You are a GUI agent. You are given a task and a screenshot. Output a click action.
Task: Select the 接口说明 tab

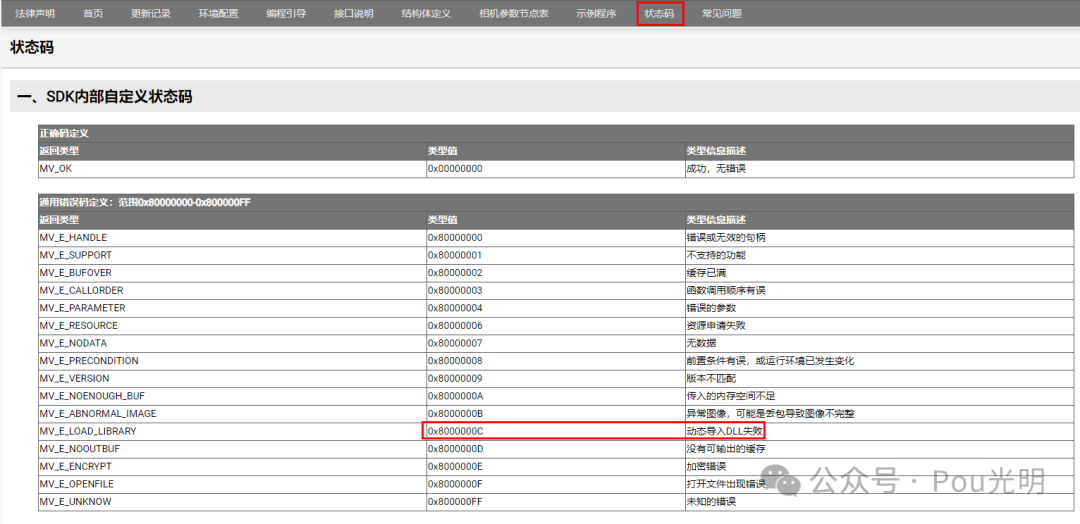tap(353, 13)
